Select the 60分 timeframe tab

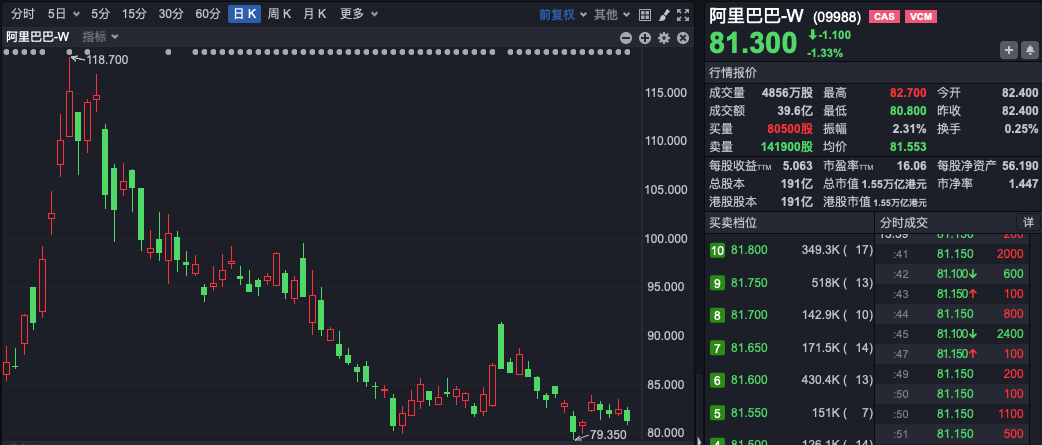pos(208,15)
